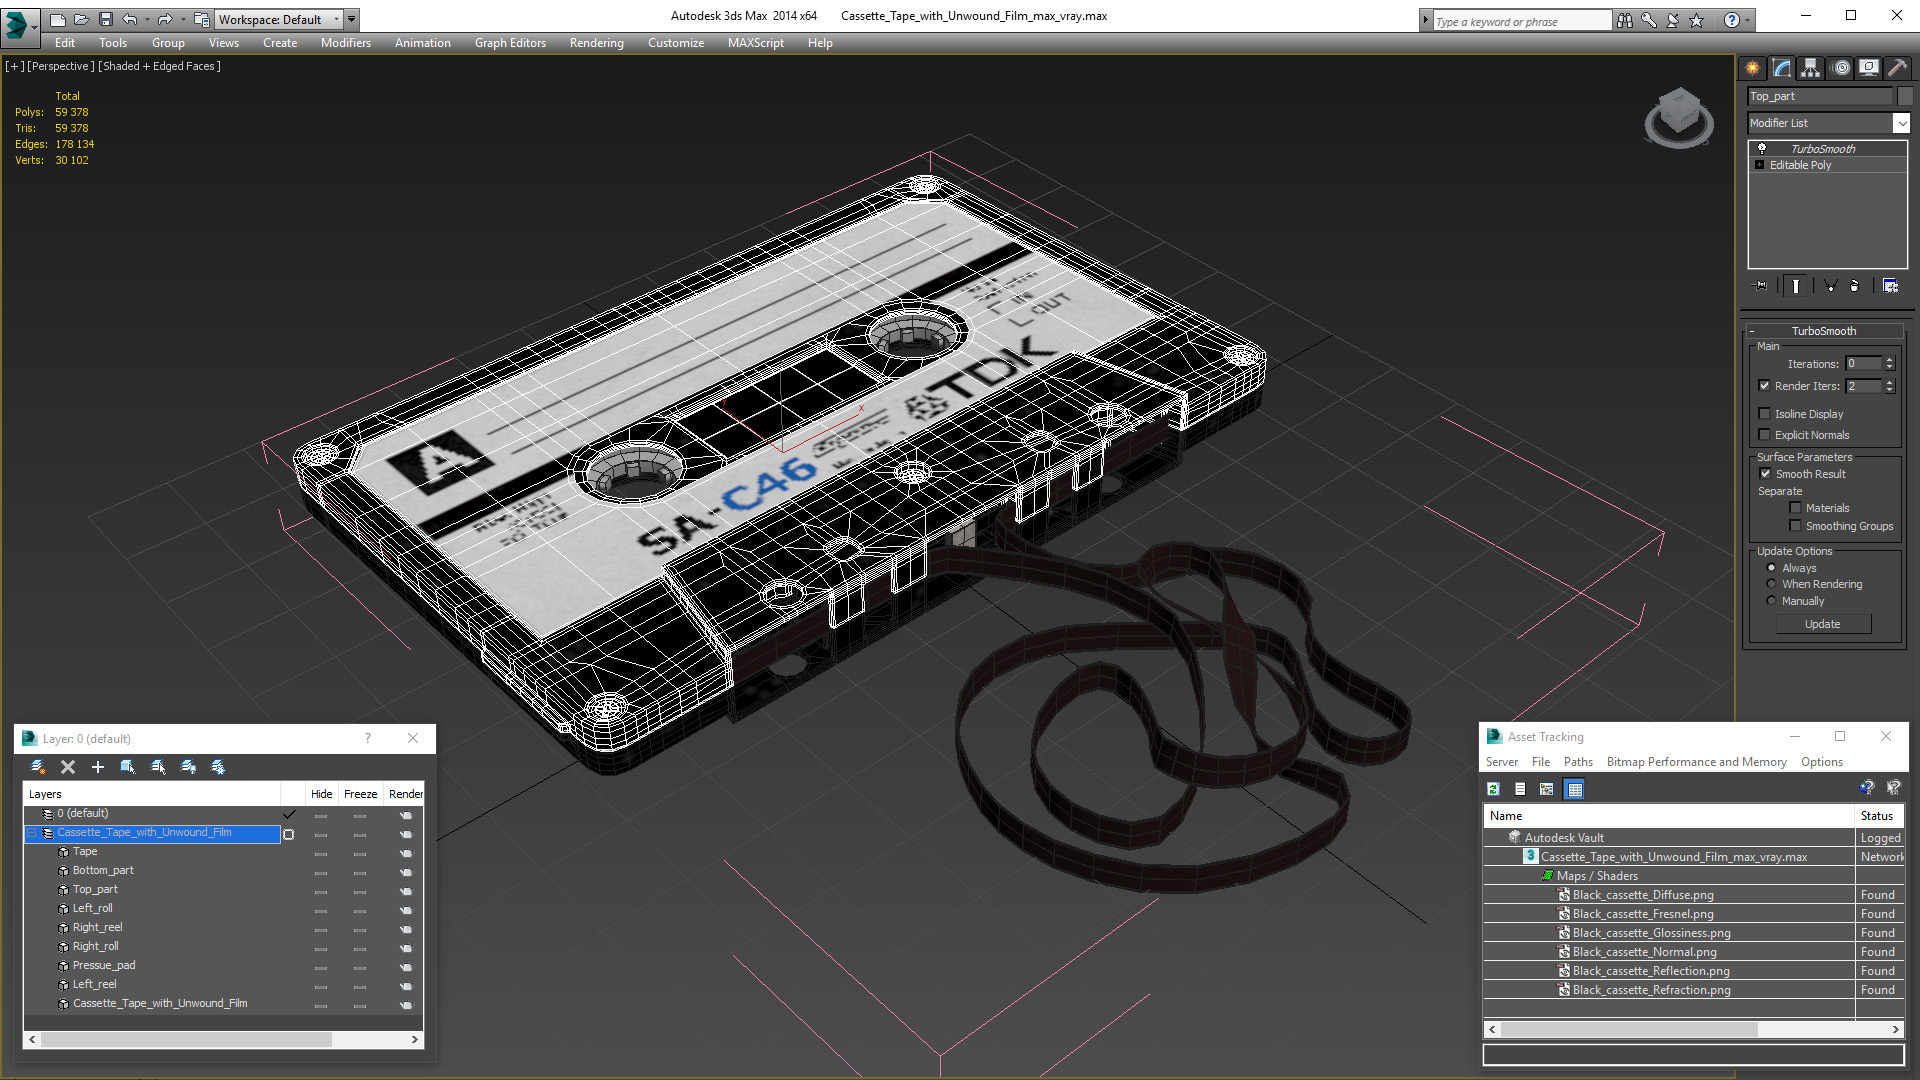Image resolution: width=1920 pixels, height=1080 pixels.
Task: Open the Quick Access Toolbar customize arrow
Action: [x=352, y=19]
